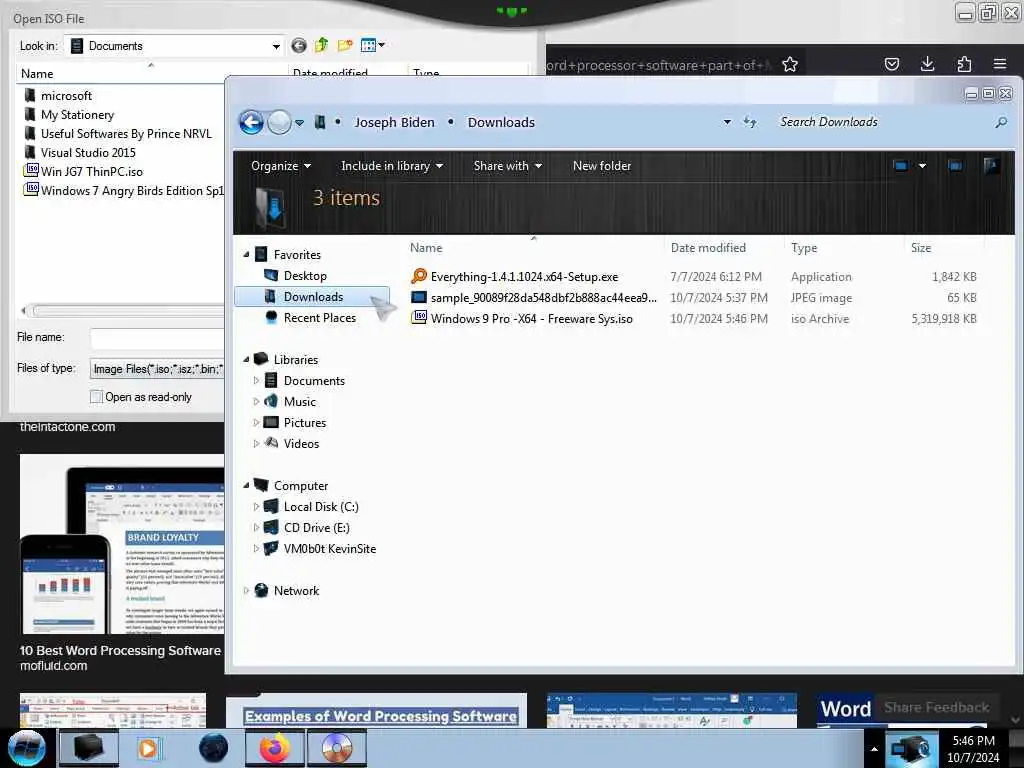Go back using Explorer's back arrow button

tap(251, 122)
